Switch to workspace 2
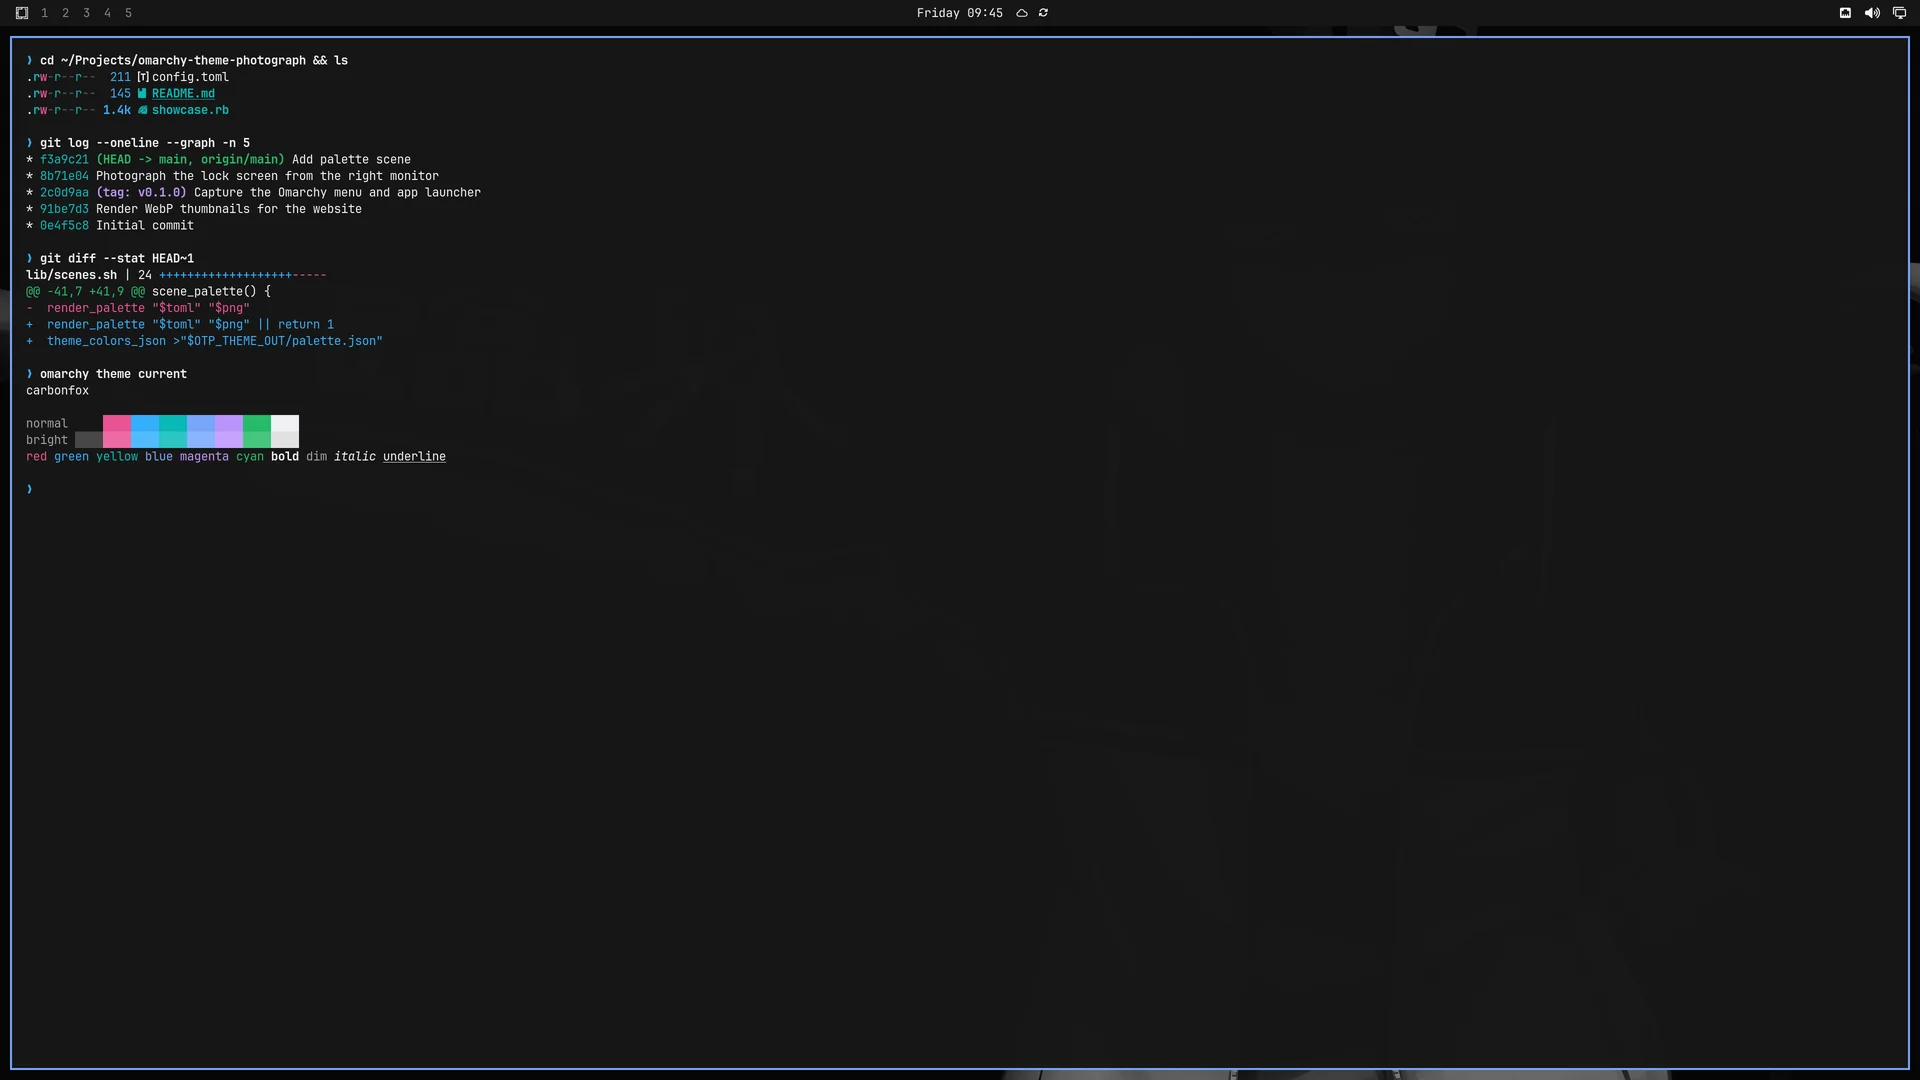This screenshot has height=1080, width=1920. click(x=65, y=13)
